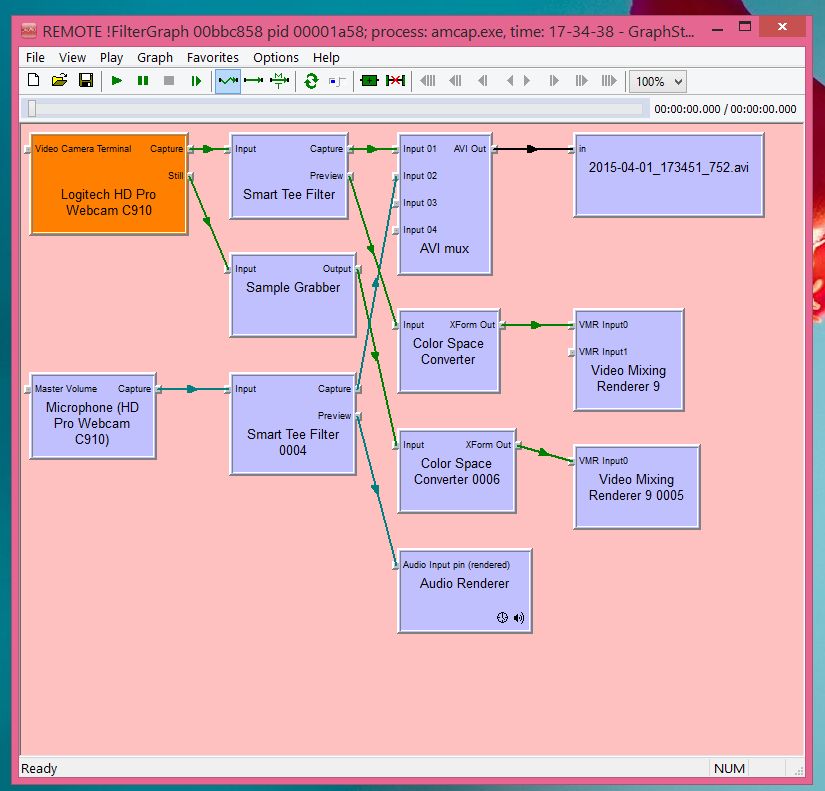Click the green connect icon marked M over T
Viewport: 825px width, 791px height.
279,81
